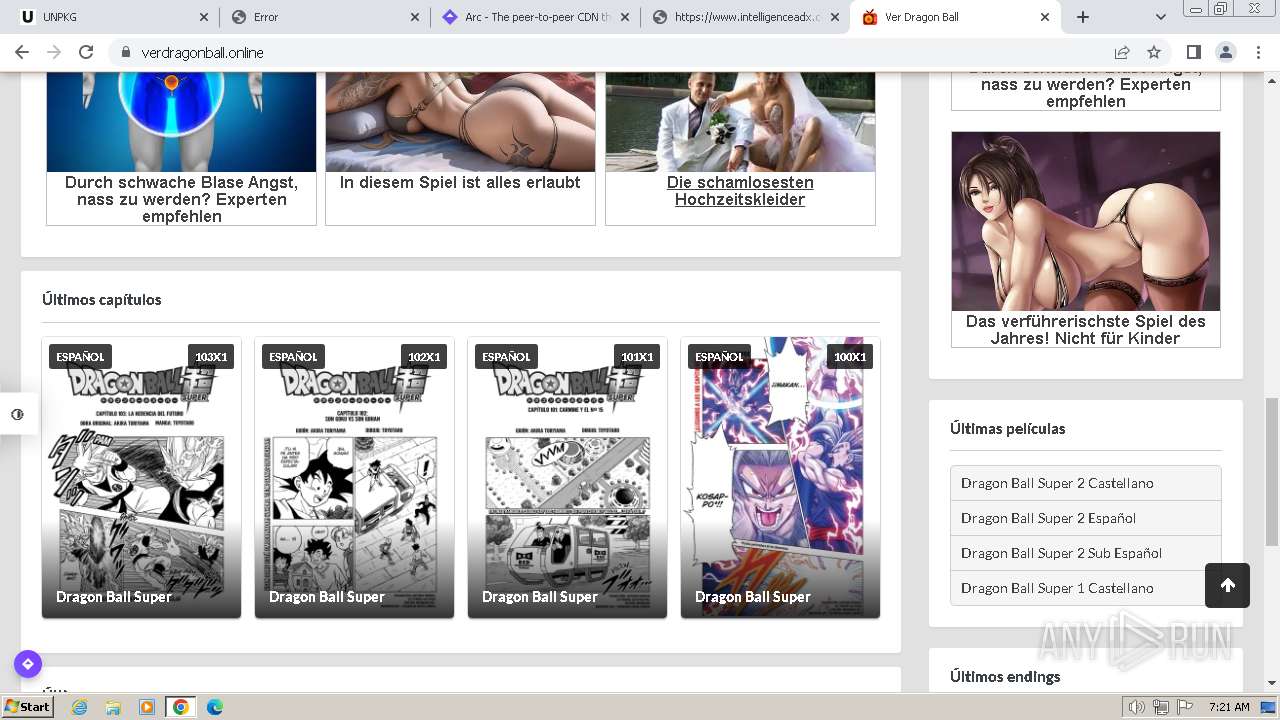The width and height of the screenshot is (1280, 720).
Task: Click the scroll-to-top arrow button
Action: tap(1227, 585)
